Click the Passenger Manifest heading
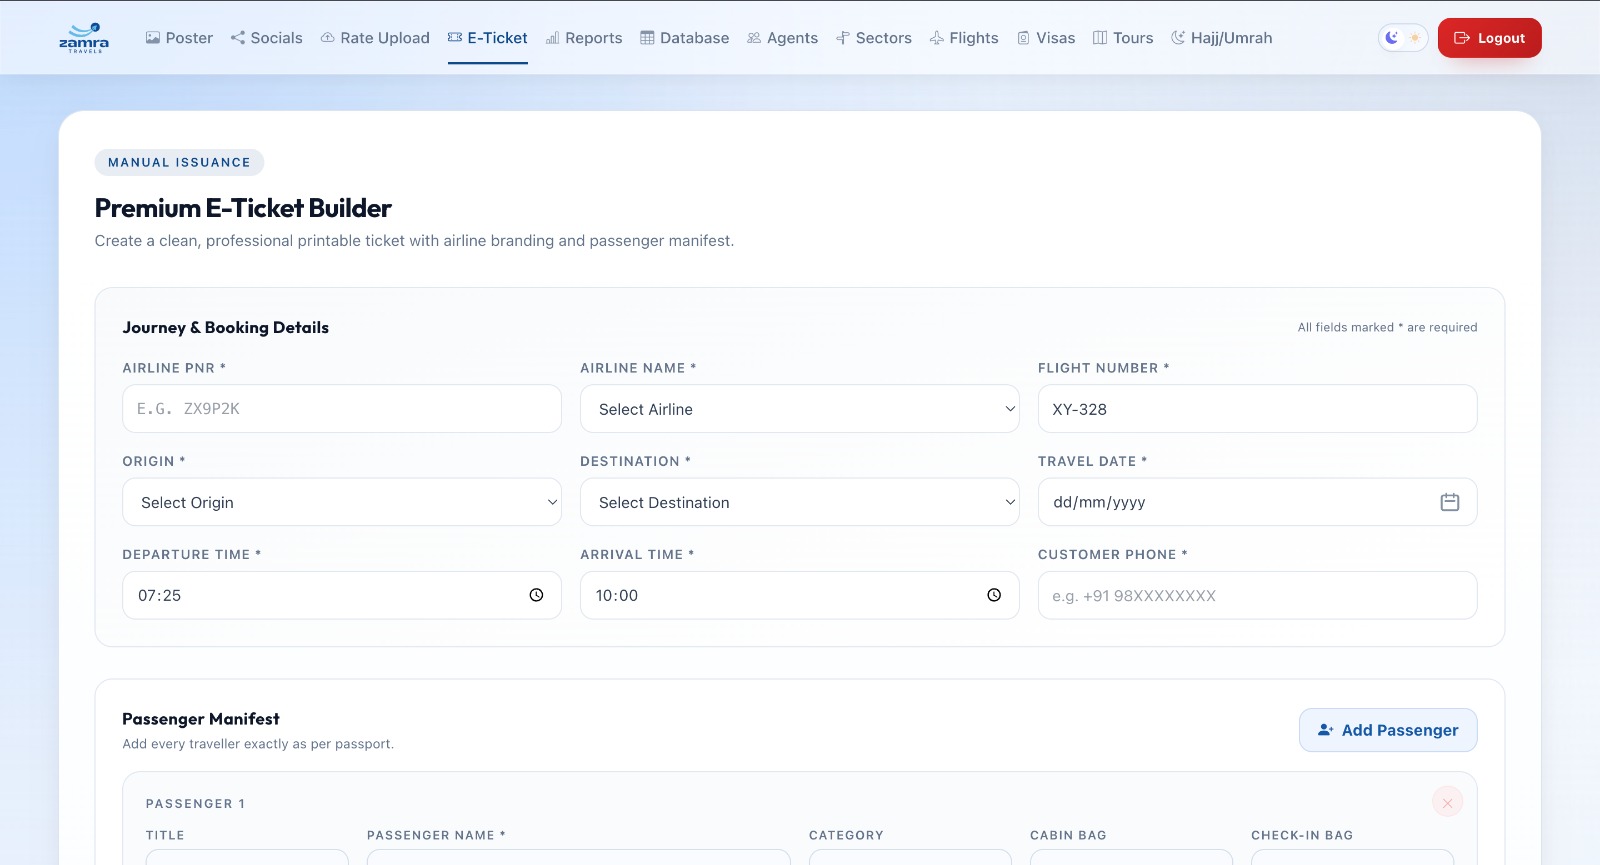The width and height of the screenshot is (1600, 865). point(201,719)
